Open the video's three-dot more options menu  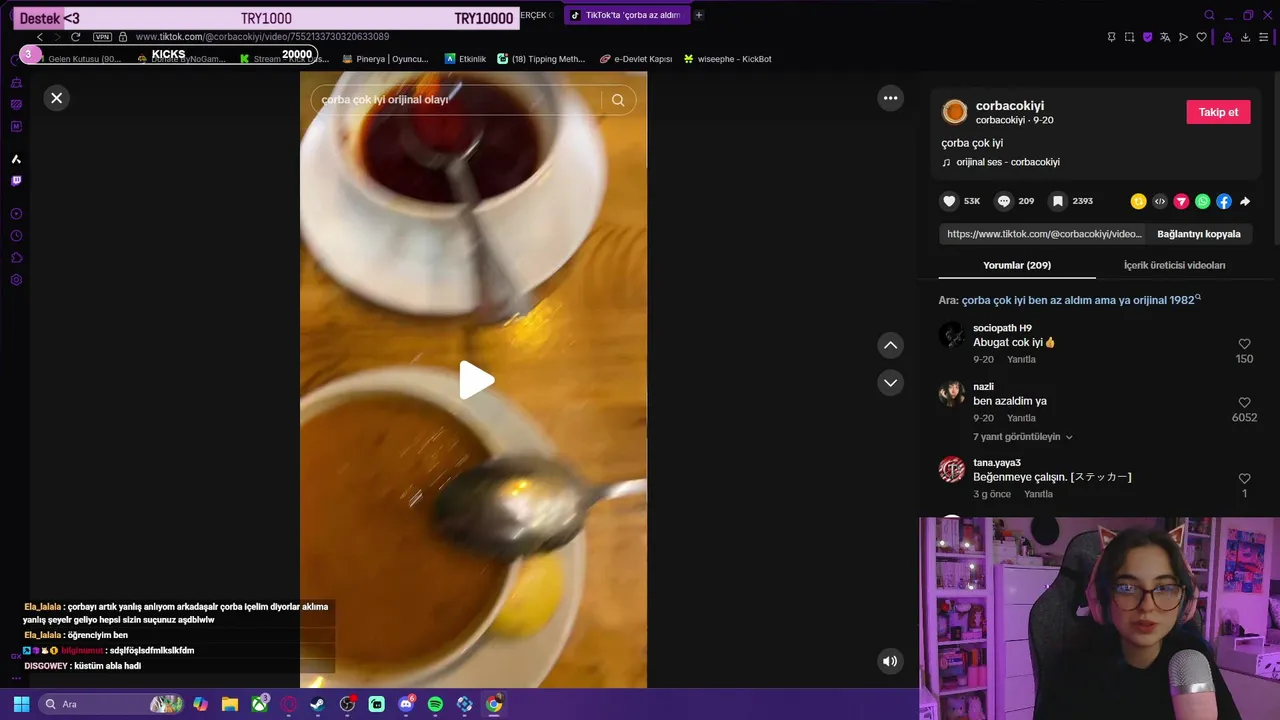(890, 98)
